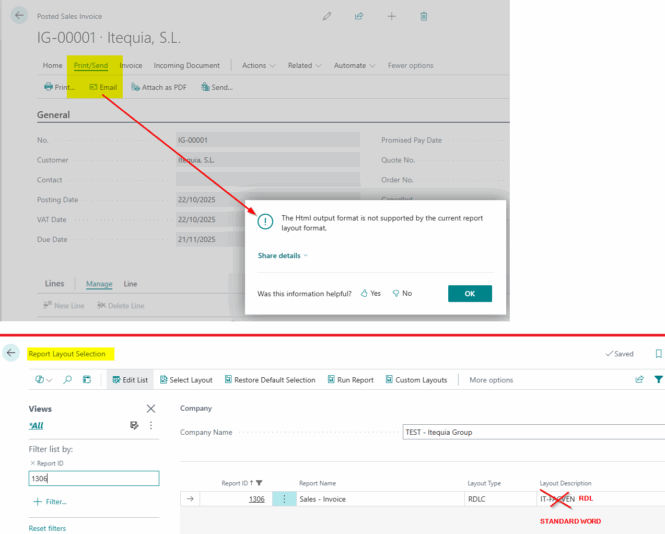
Task: Click the Reset filters link
Action: pyautogui.click(x=47, y=528)
